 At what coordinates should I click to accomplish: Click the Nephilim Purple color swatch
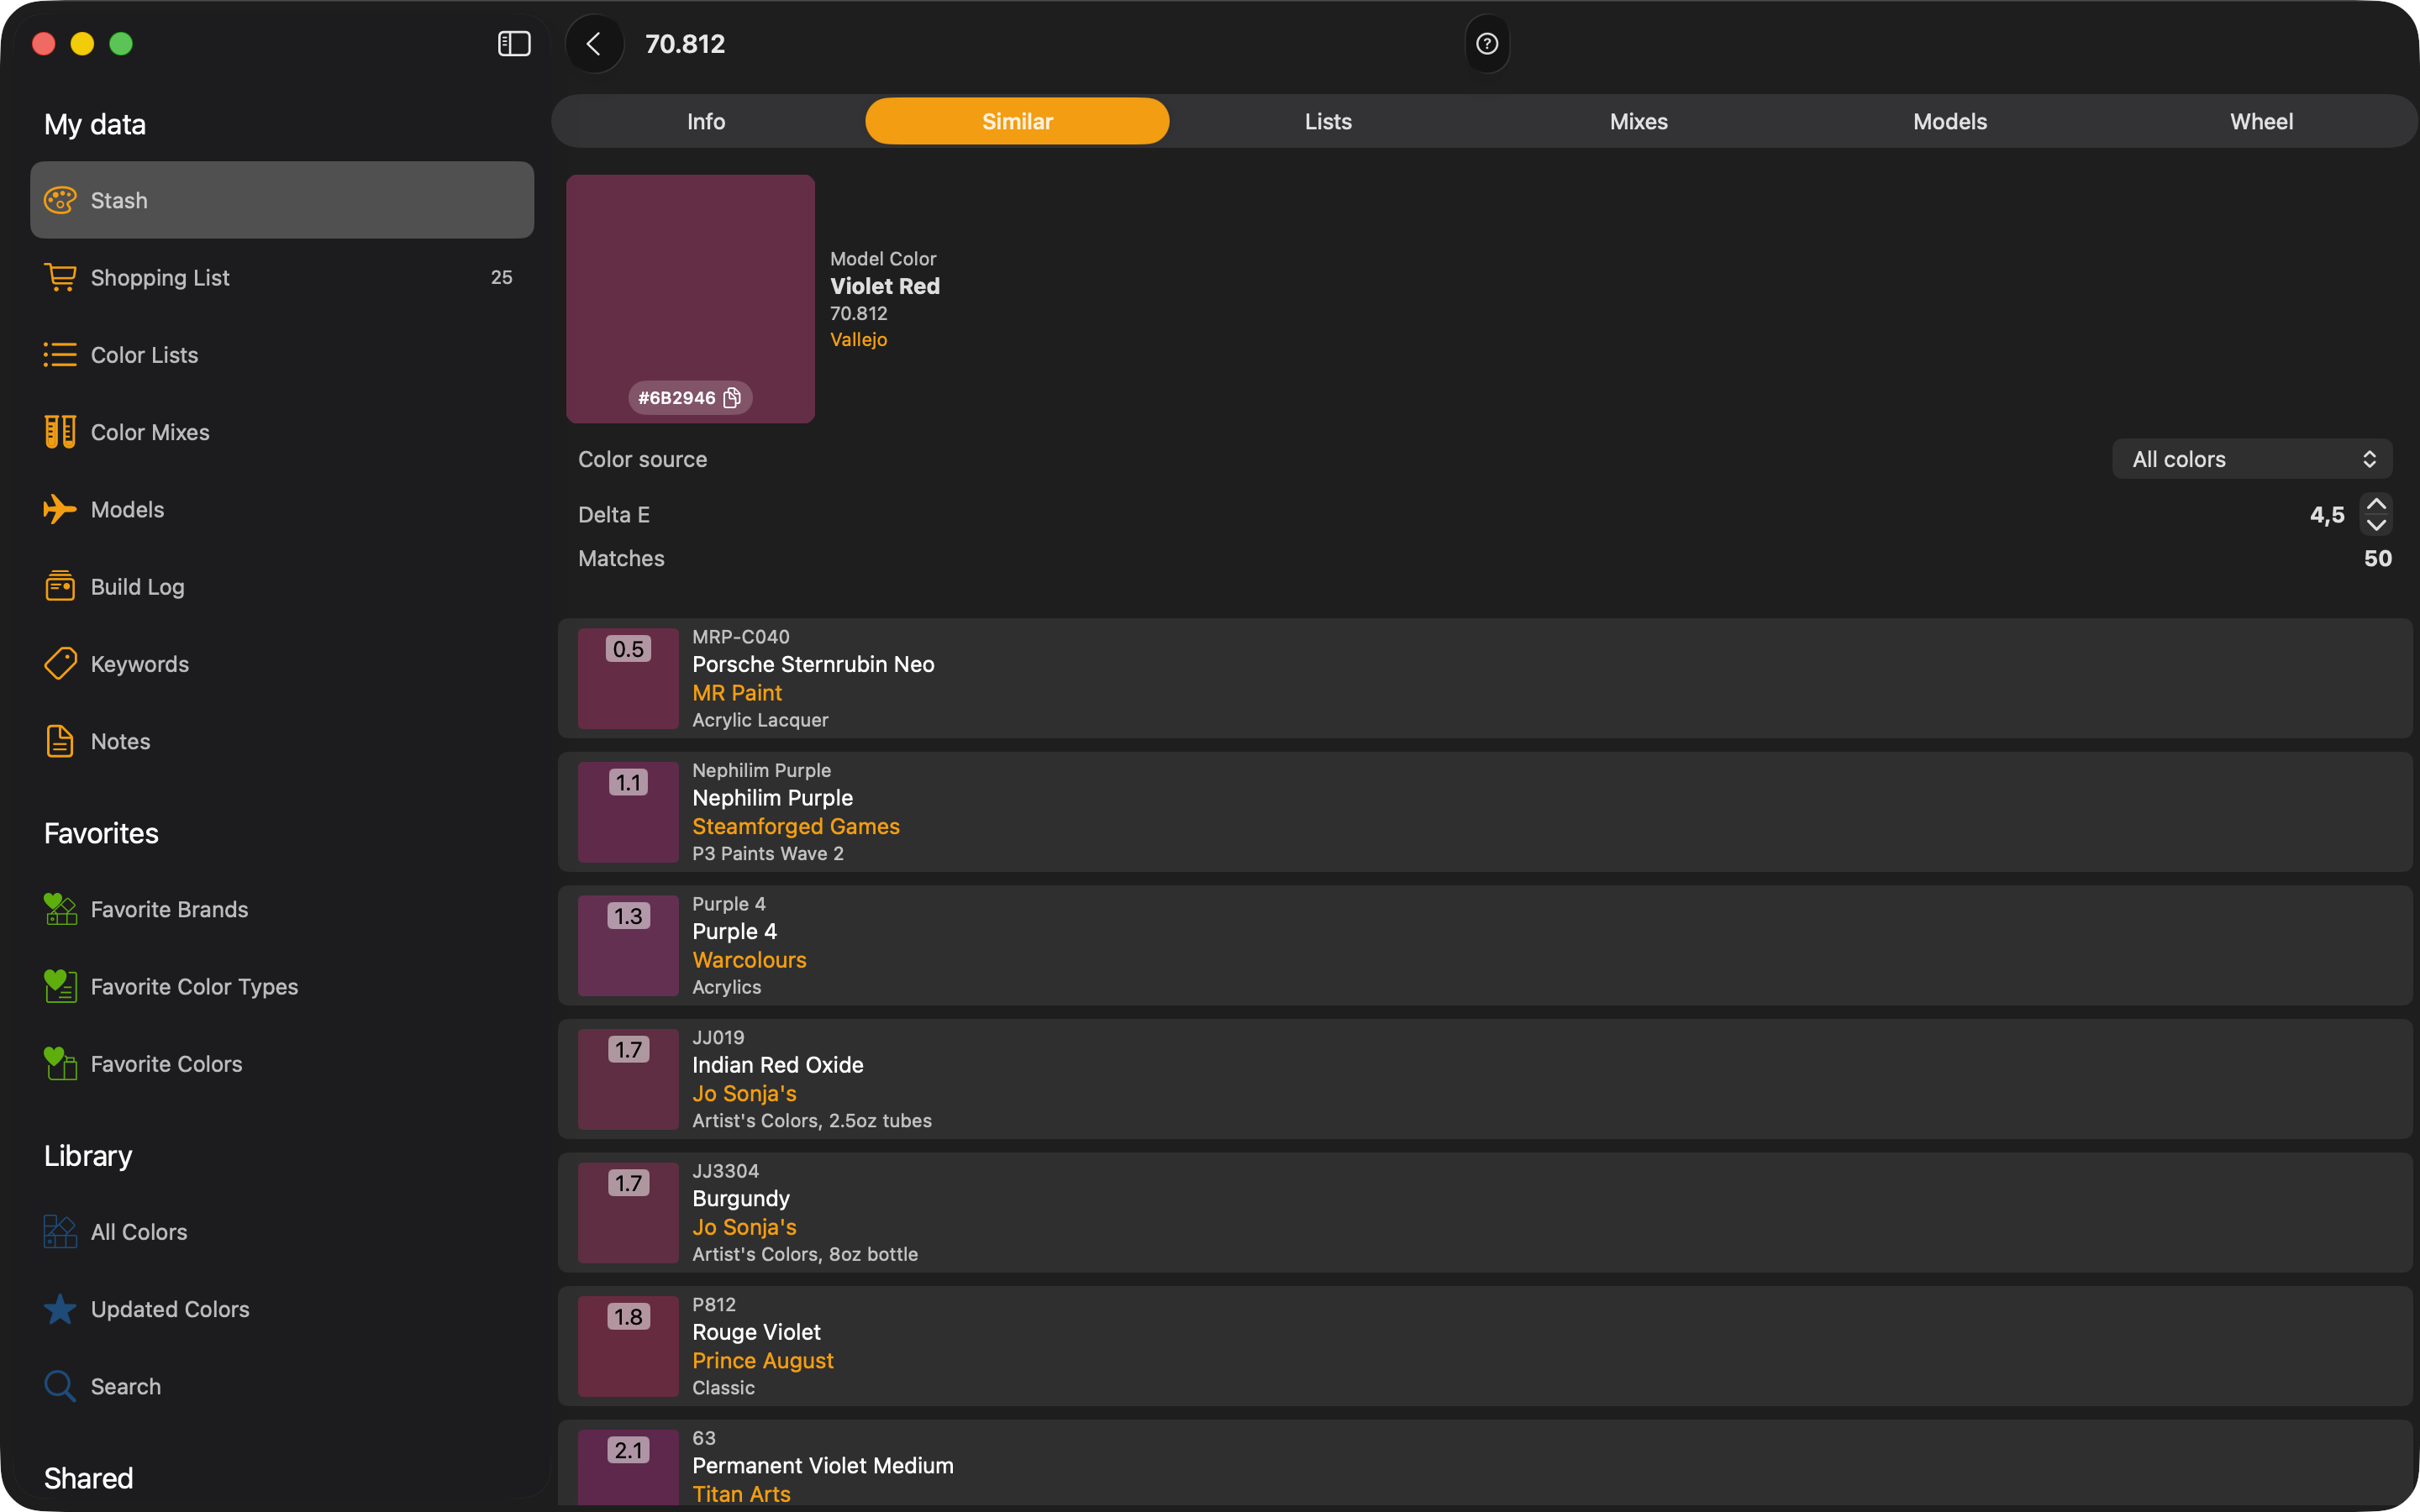628,812
